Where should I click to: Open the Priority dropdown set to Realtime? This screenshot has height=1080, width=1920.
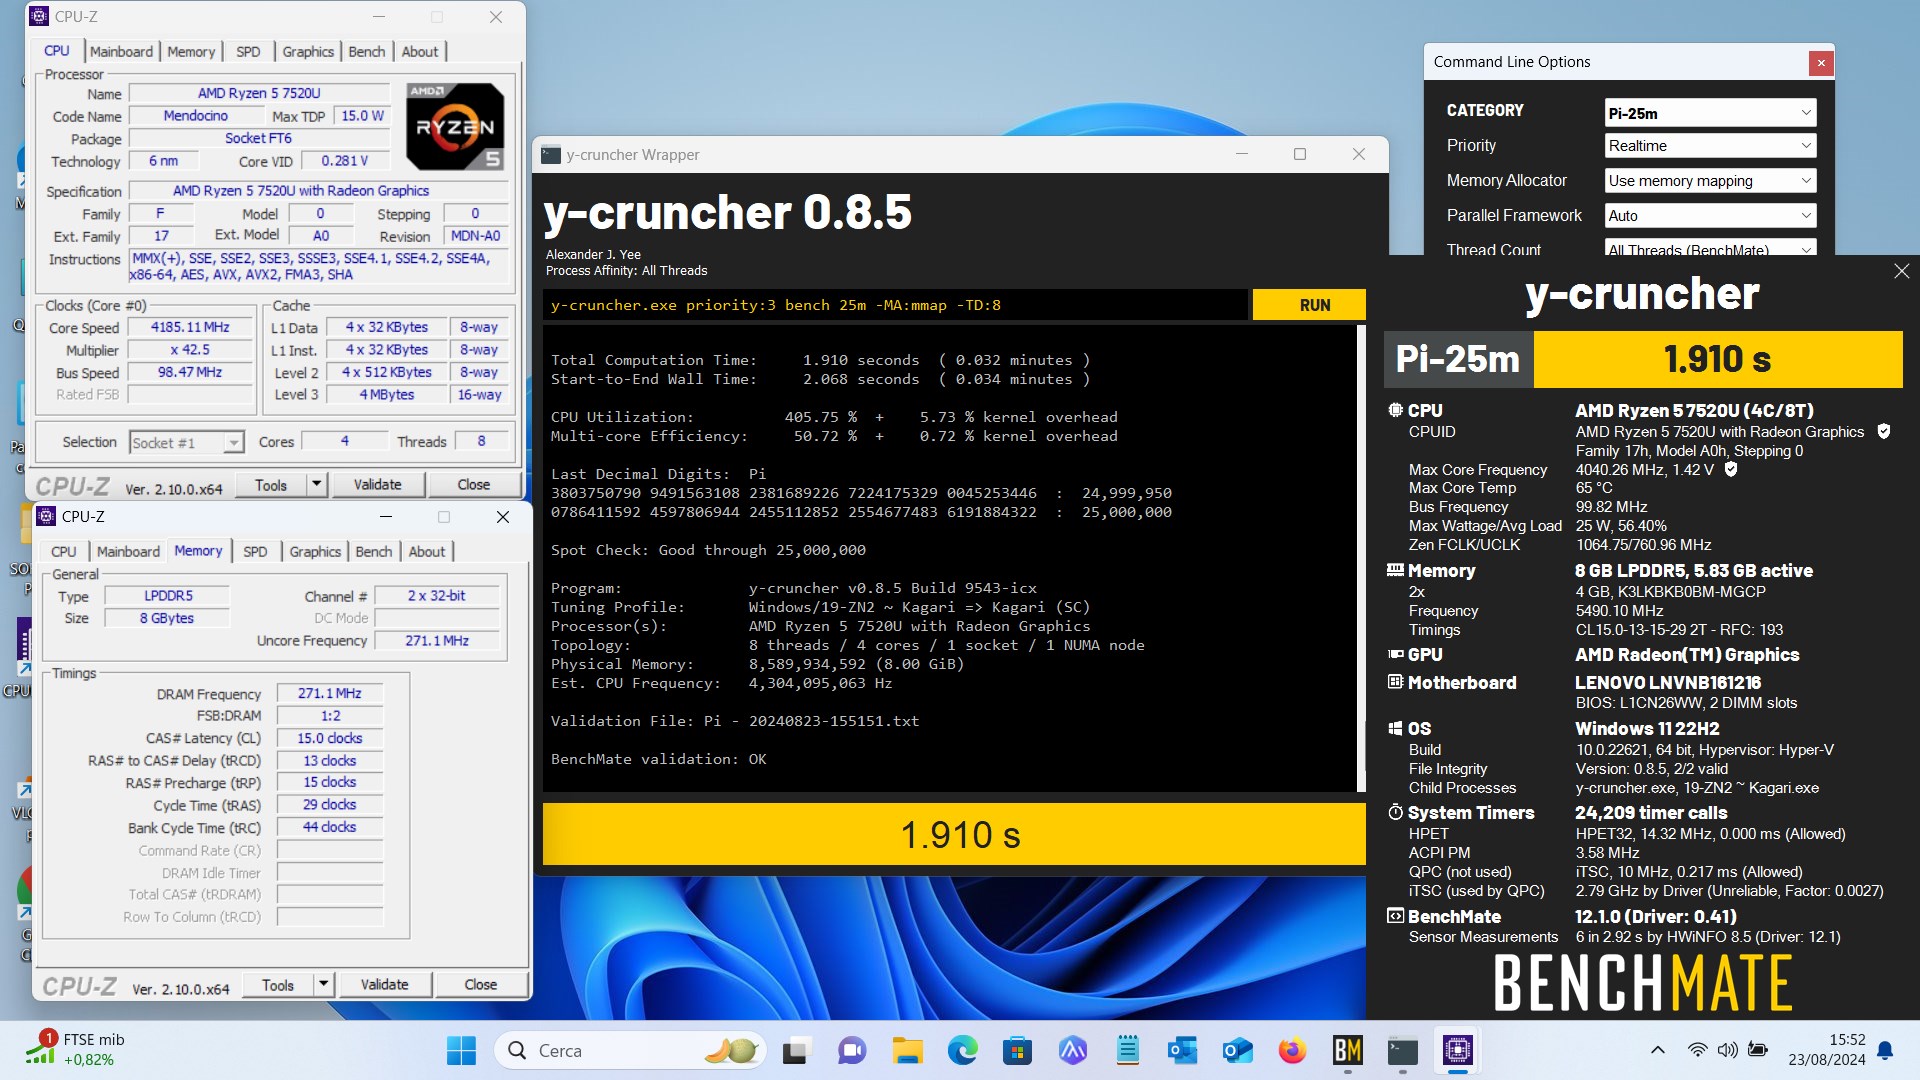pyautogui.click(x=1709, y=146)
